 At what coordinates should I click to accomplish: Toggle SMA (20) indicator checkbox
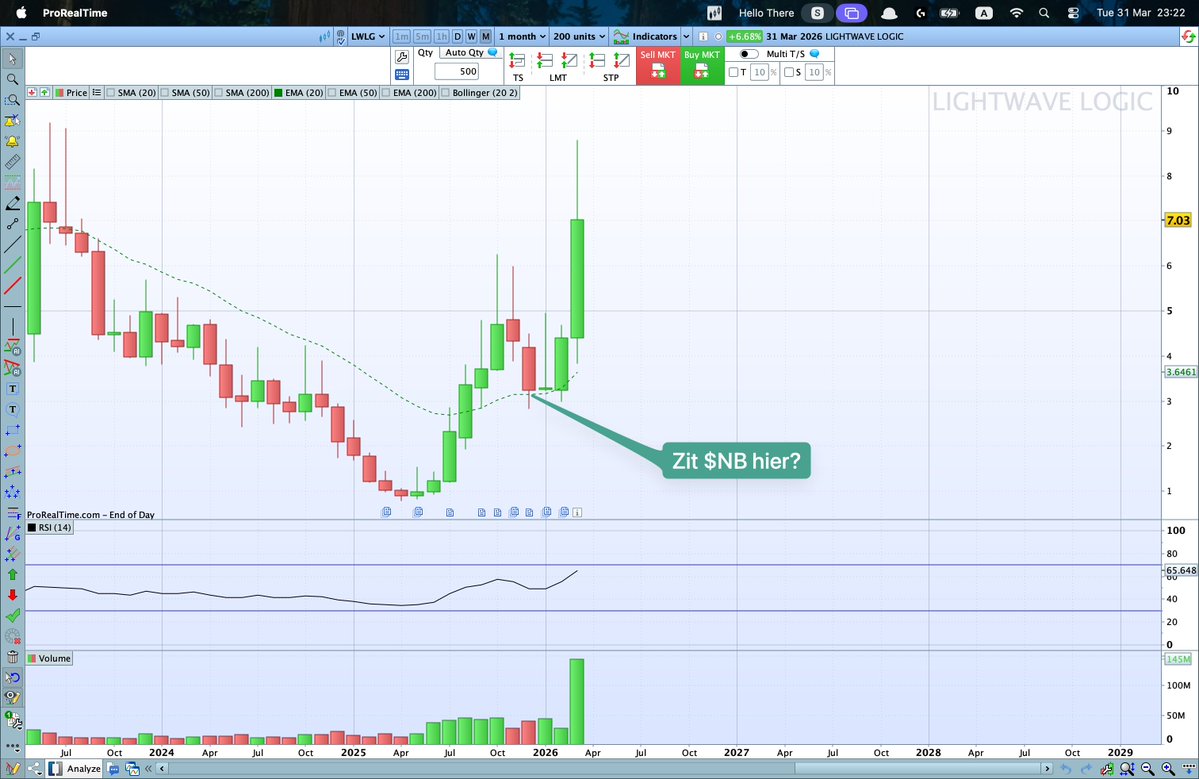(x=112, y=93)
